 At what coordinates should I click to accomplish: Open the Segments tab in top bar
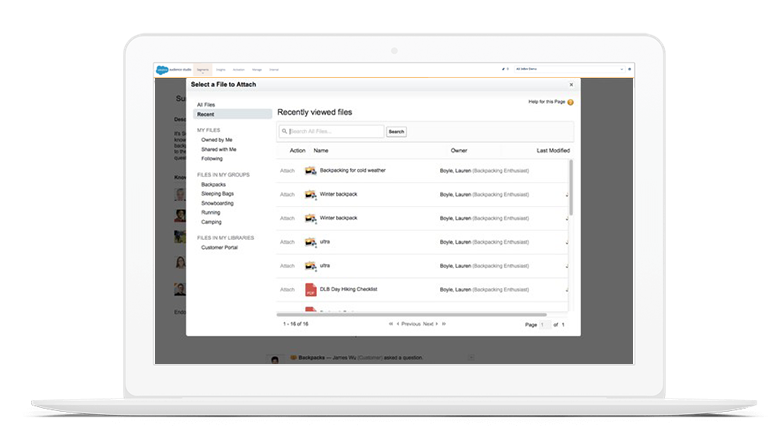[203, 69]
